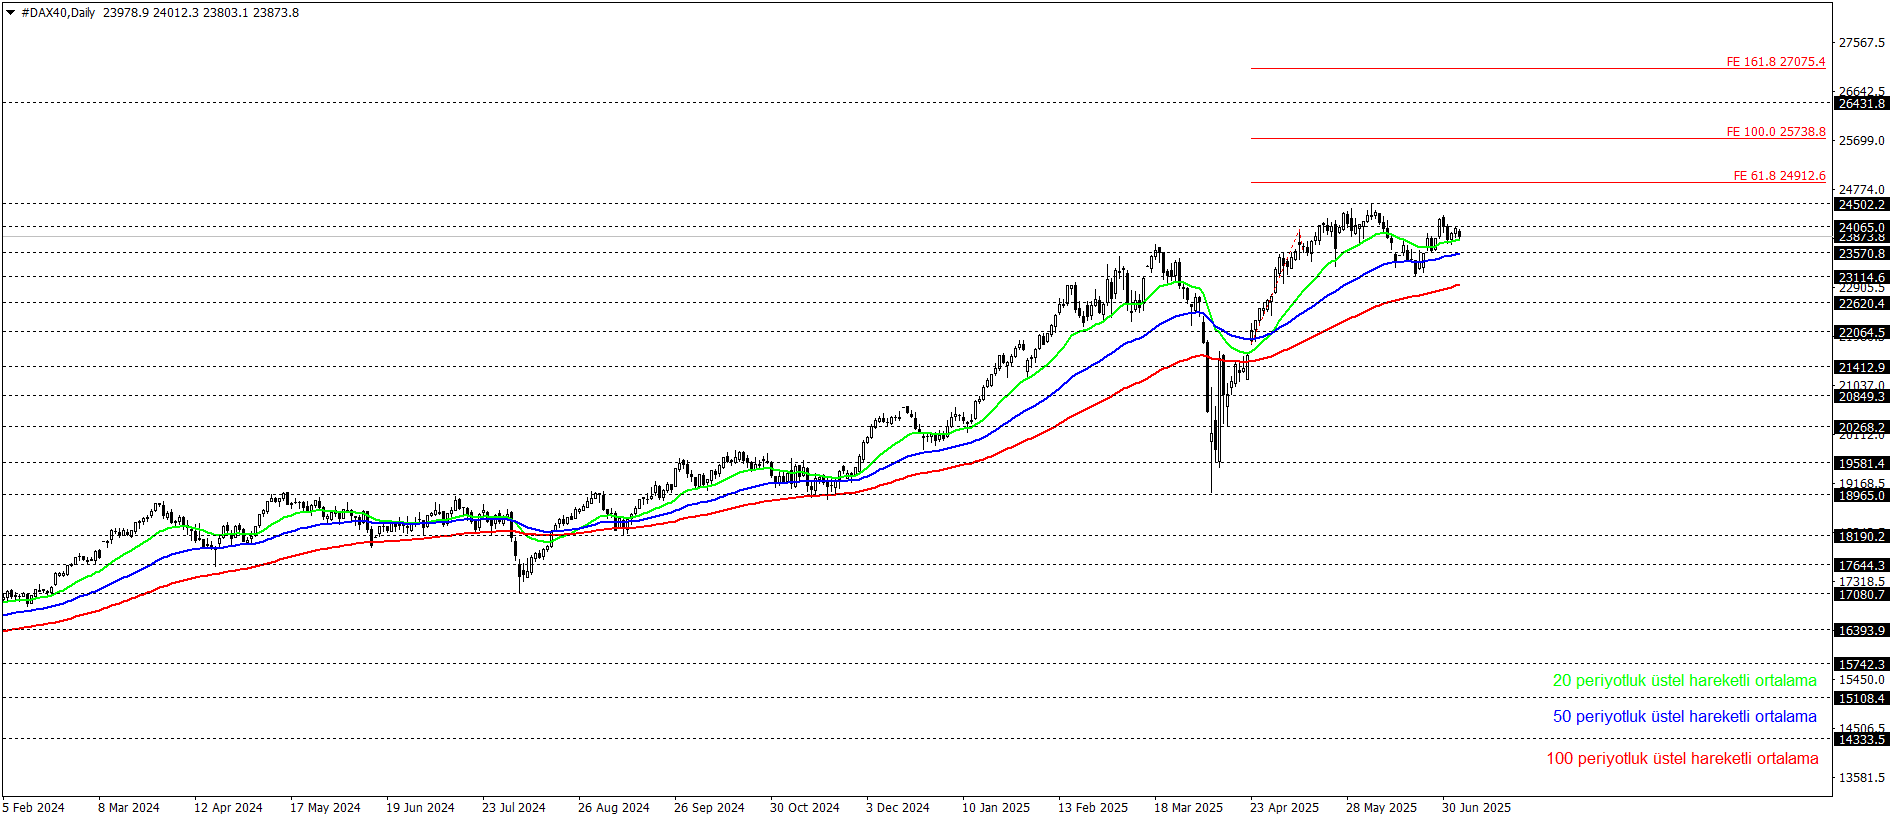This screenshot has height=820, width=1896.
Task: Click the 21412.9 price level tag
Action: 1862,368
